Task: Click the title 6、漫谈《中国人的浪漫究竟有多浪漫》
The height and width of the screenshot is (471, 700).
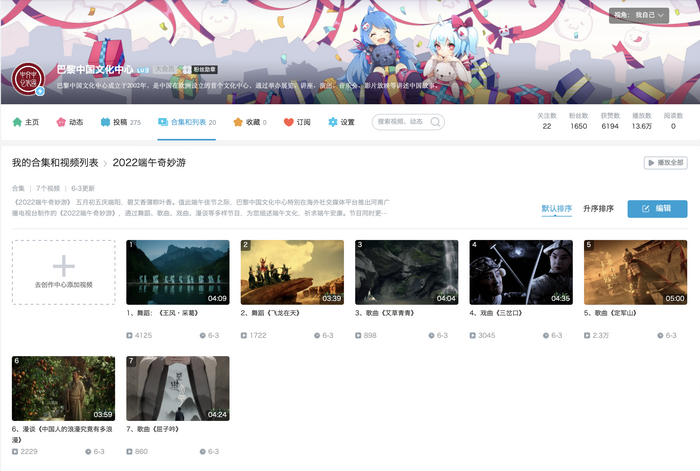Action: tap(62, 434)
